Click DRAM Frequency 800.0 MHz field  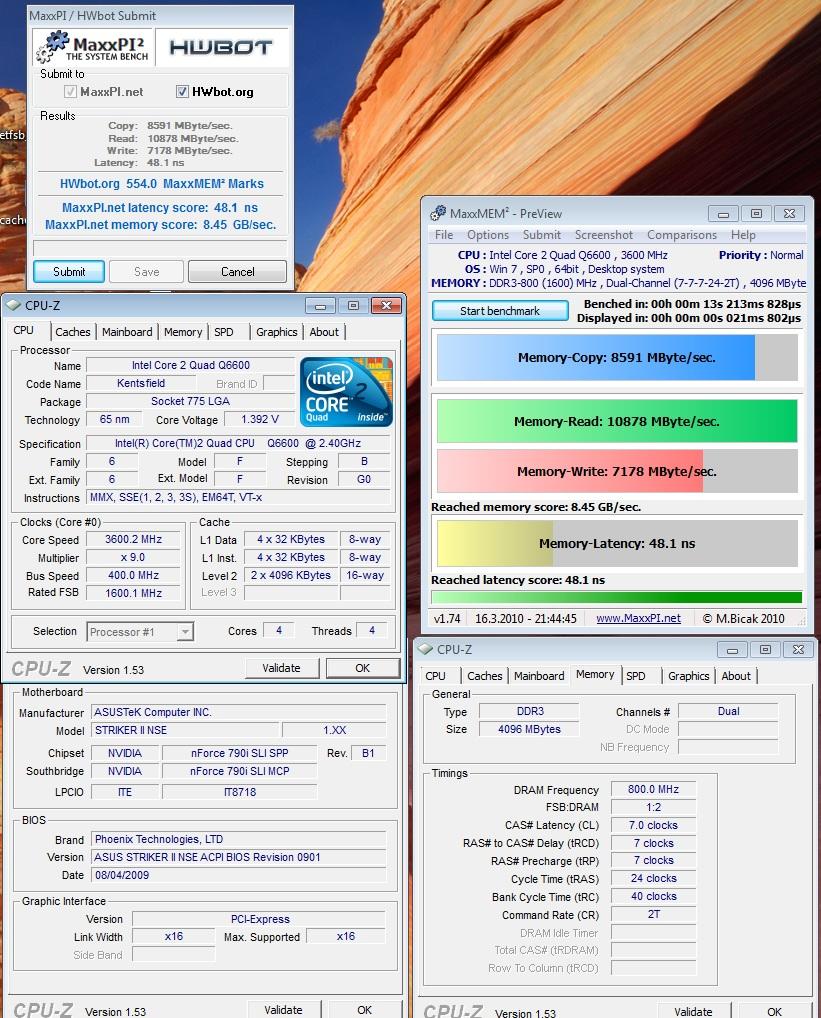click(654, 789)
